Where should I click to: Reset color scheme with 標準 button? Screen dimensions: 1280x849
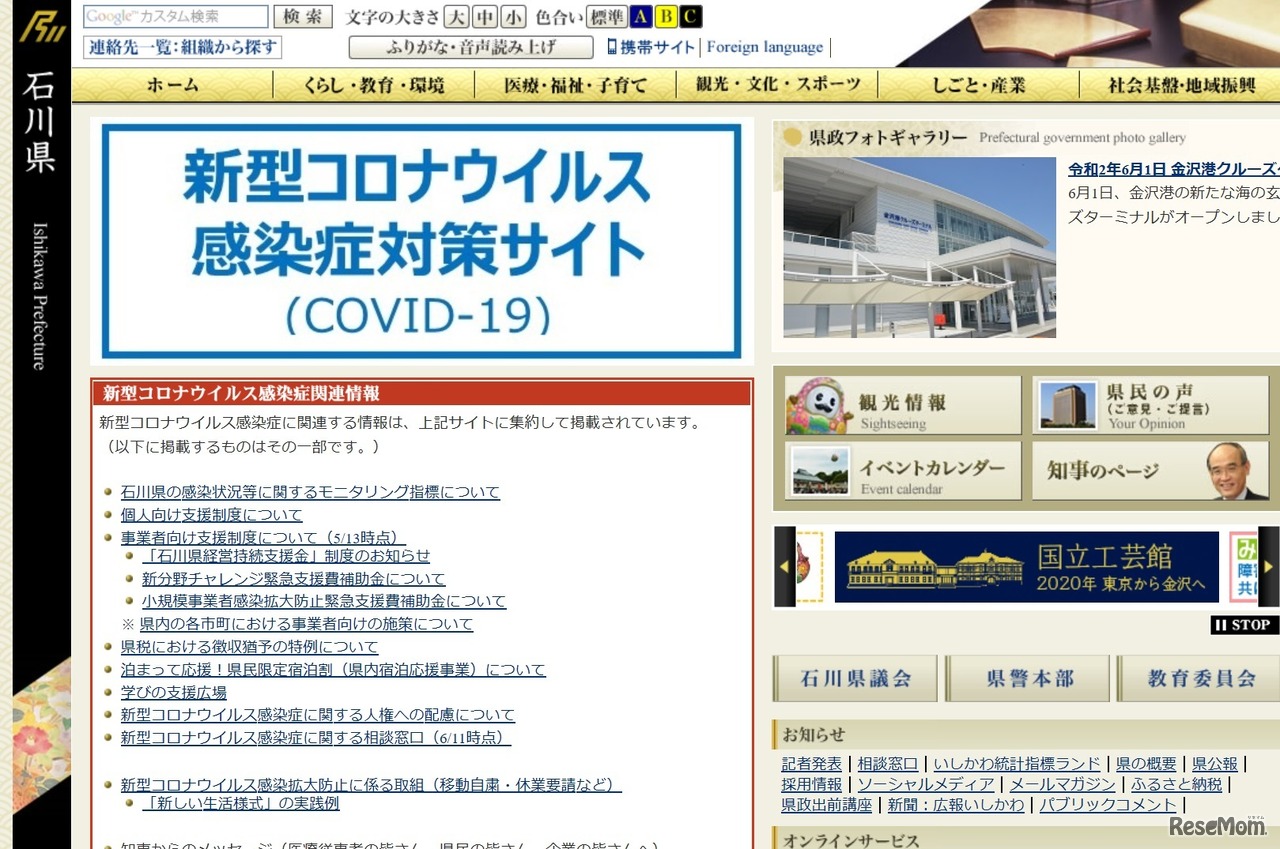606,17
